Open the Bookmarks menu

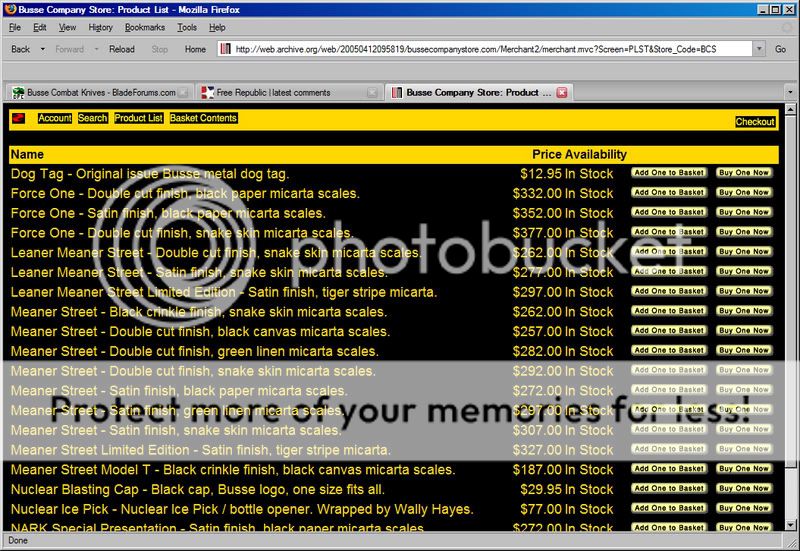(x=145, y=27)
